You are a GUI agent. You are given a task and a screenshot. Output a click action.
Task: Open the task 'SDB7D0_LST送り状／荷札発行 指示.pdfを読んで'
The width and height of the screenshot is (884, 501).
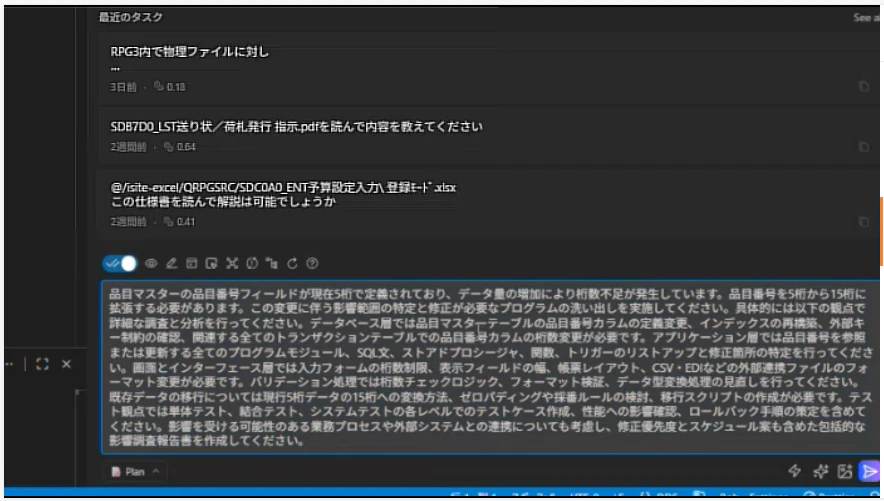(488, 136)
